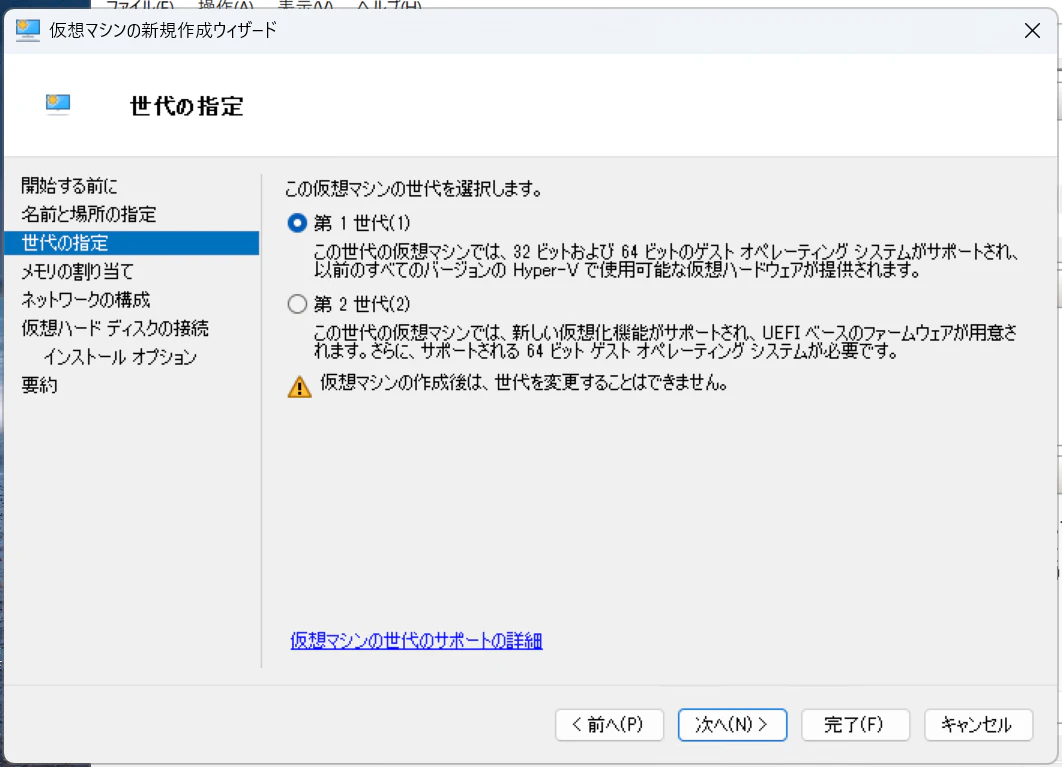Go to the 名前と場所の指定 step
The width and height of the screenshot is (1062, 767).
tap(89, 214)
